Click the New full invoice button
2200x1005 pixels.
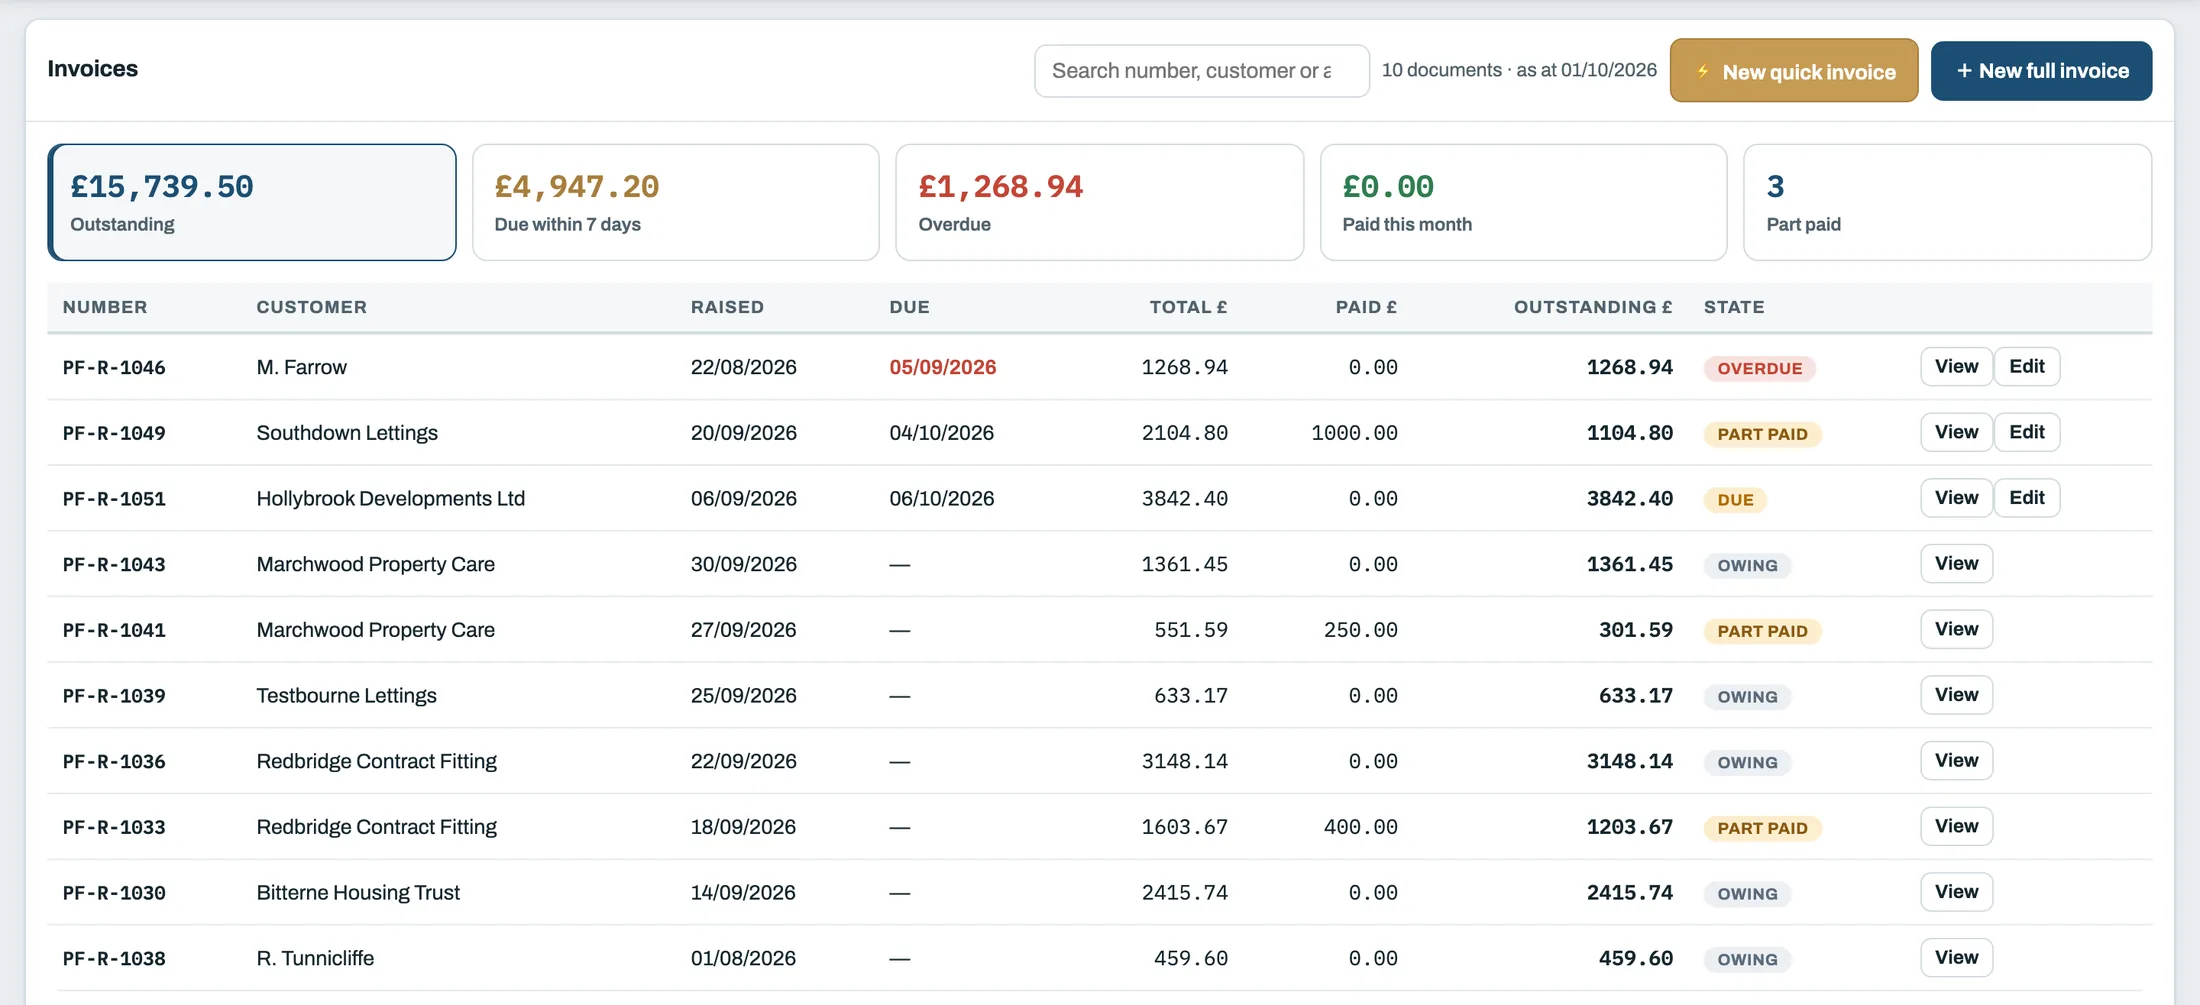[2041, 71]
